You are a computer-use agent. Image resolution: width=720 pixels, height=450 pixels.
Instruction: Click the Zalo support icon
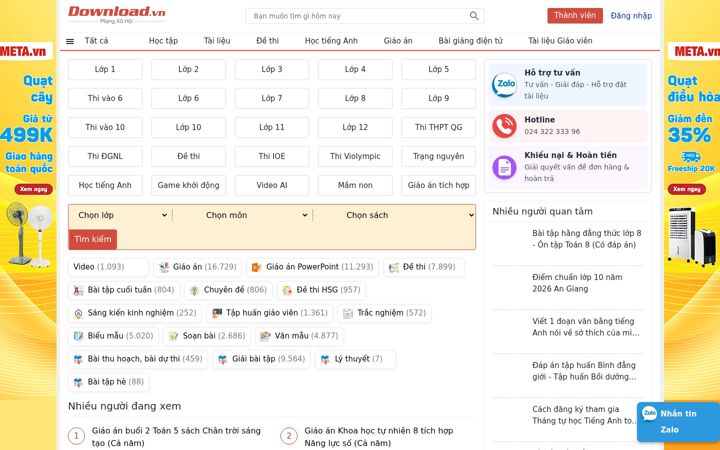coord(504,84)
